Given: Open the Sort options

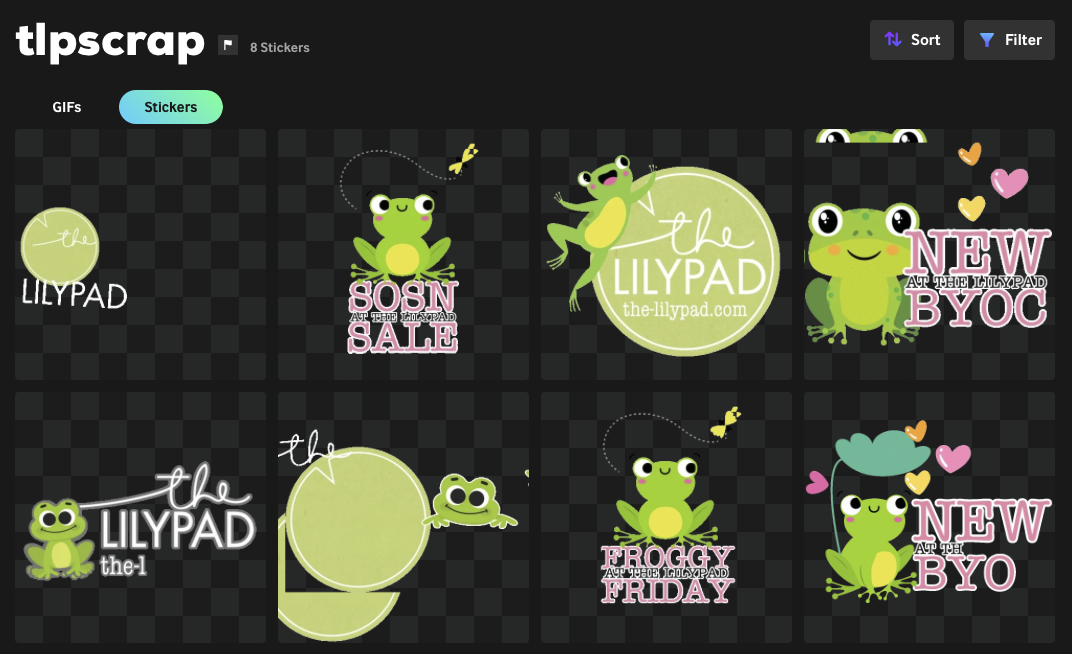Looking at the screenshot, I should [911, 40].
